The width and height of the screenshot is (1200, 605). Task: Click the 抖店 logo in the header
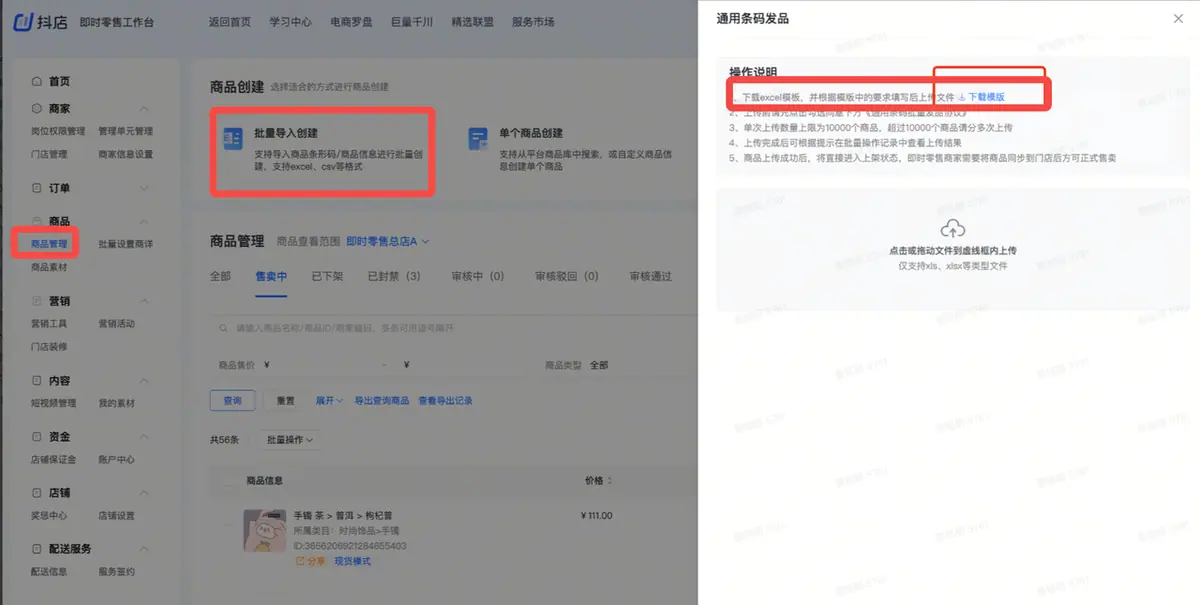tap(38, 21)
